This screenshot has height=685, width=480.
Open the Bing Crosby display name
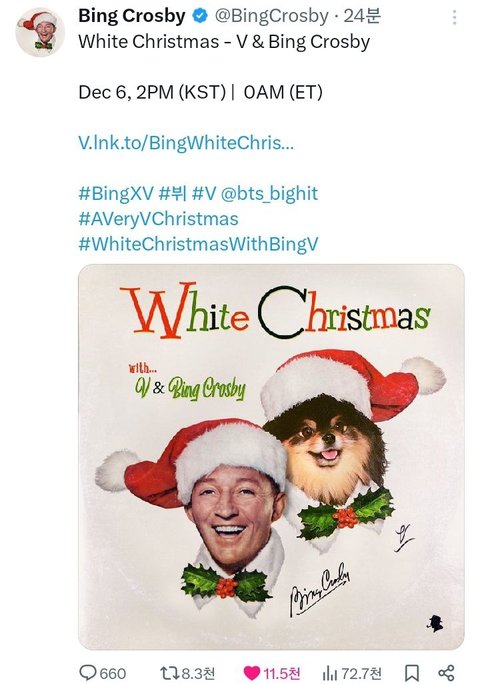132,16
